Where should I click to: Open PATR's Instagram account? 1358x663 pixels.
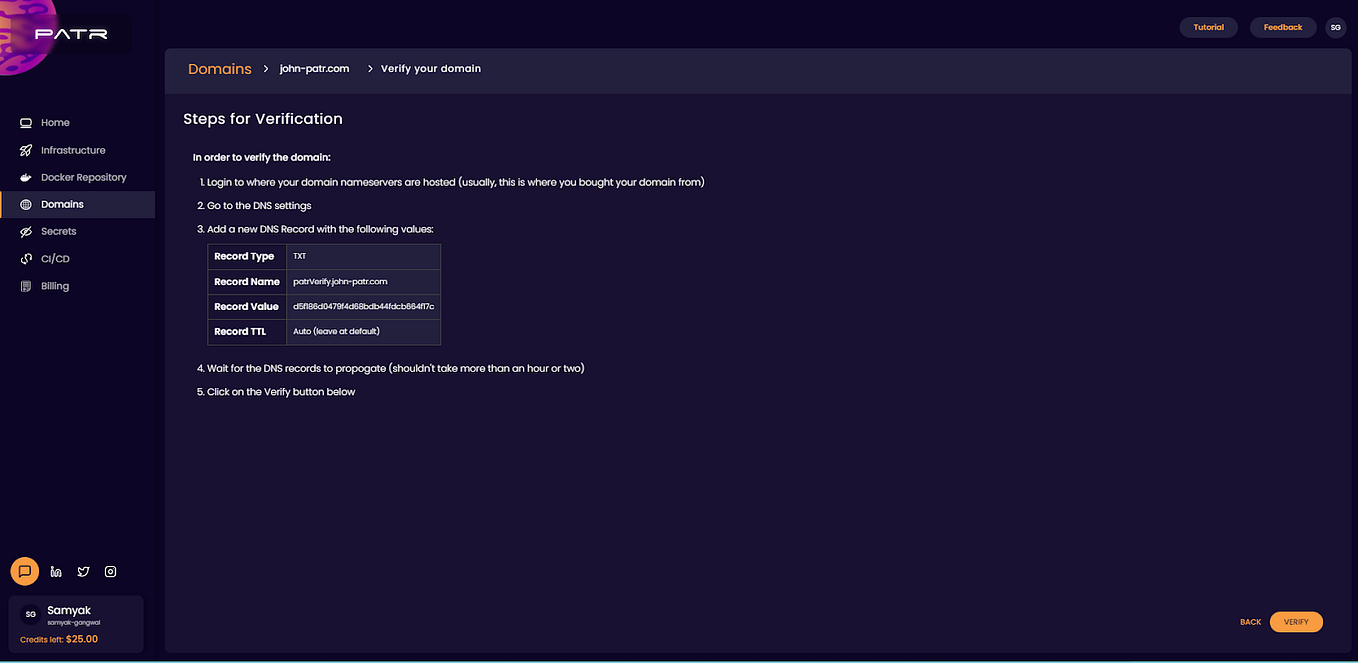tap(110, 571)
